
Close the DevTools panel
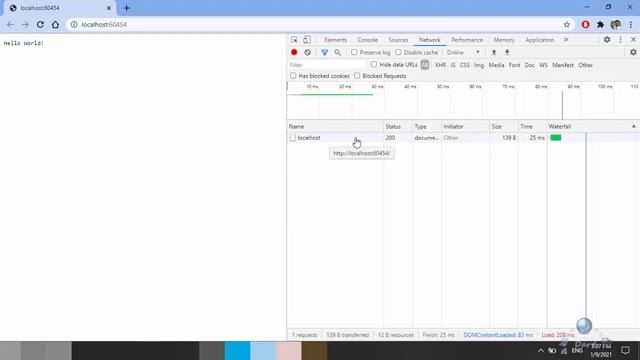(x=633, y=40)
